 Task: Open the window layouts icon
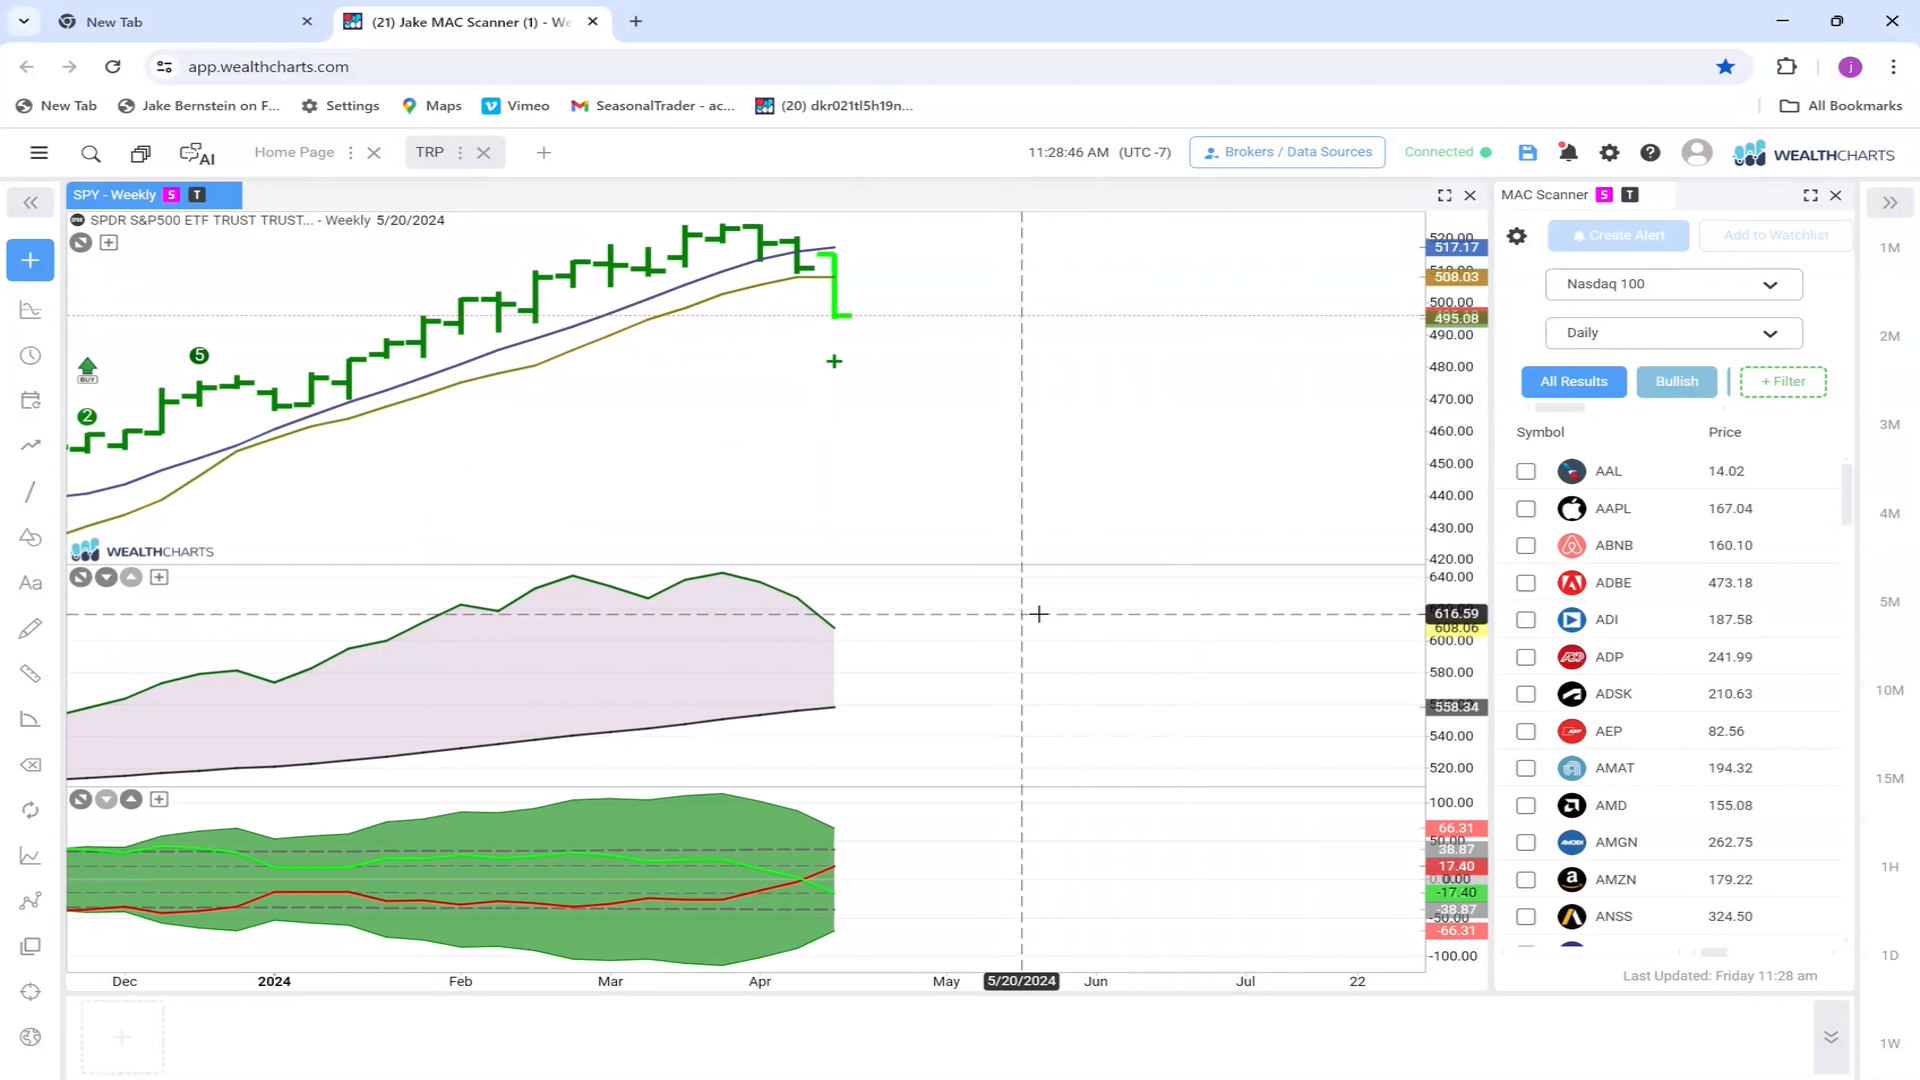(x=140, y=153)
